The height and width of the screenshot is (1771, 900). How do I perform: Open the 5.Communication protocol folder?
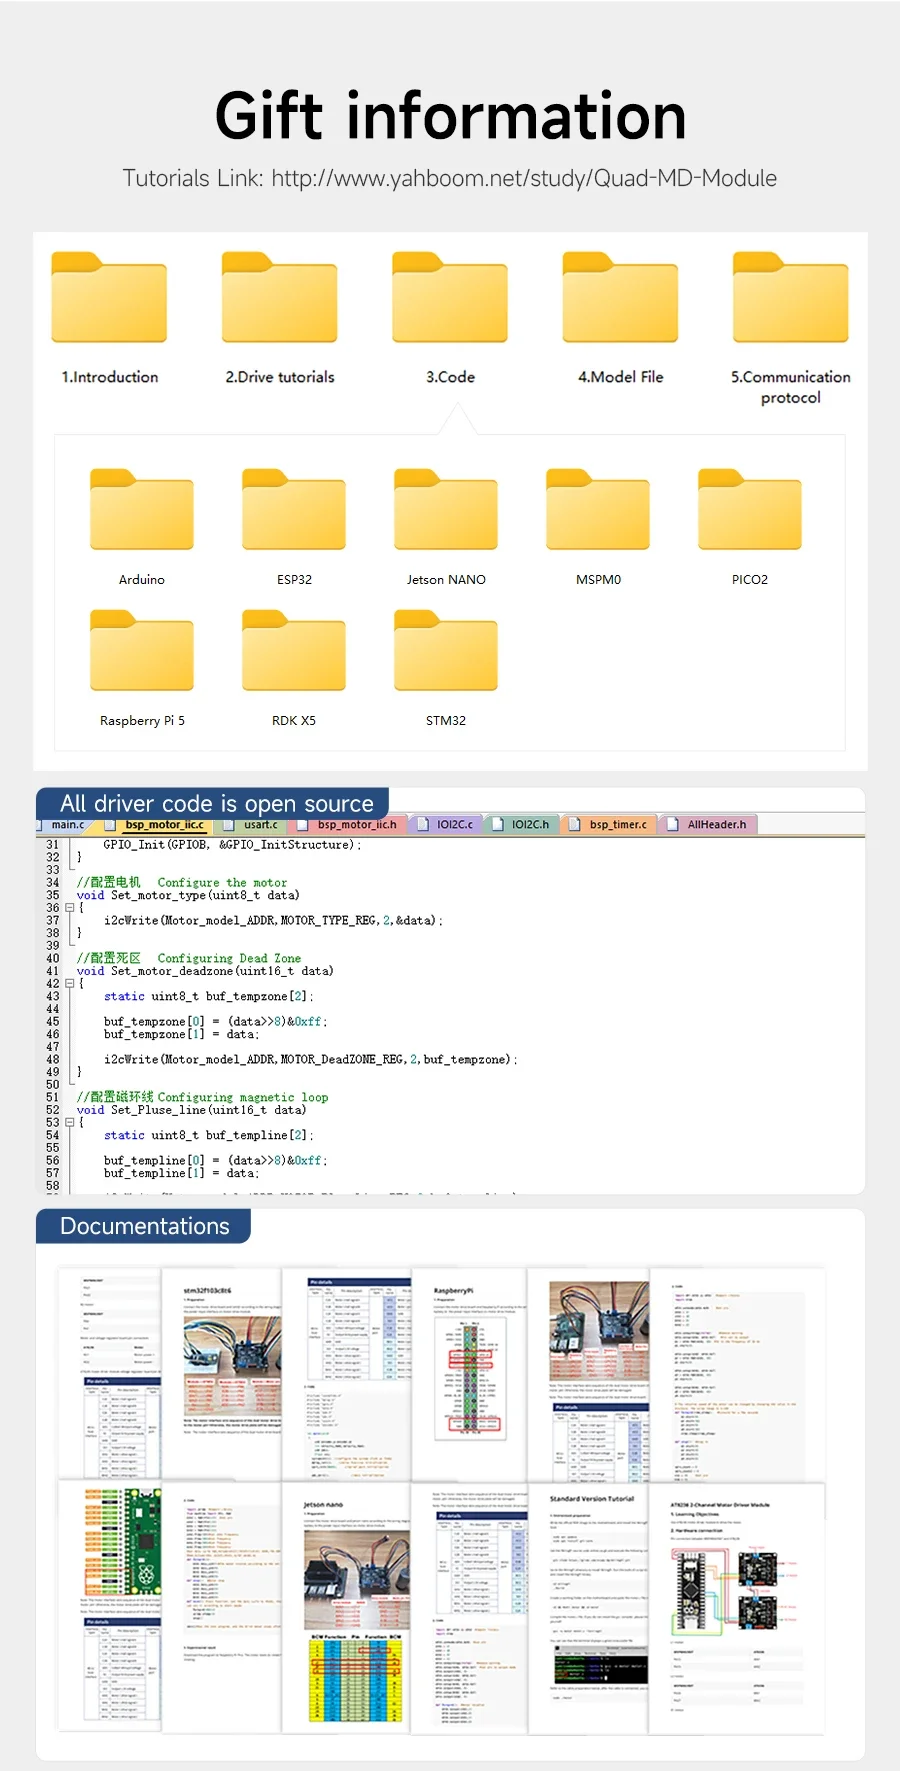(x=790, y=328)
